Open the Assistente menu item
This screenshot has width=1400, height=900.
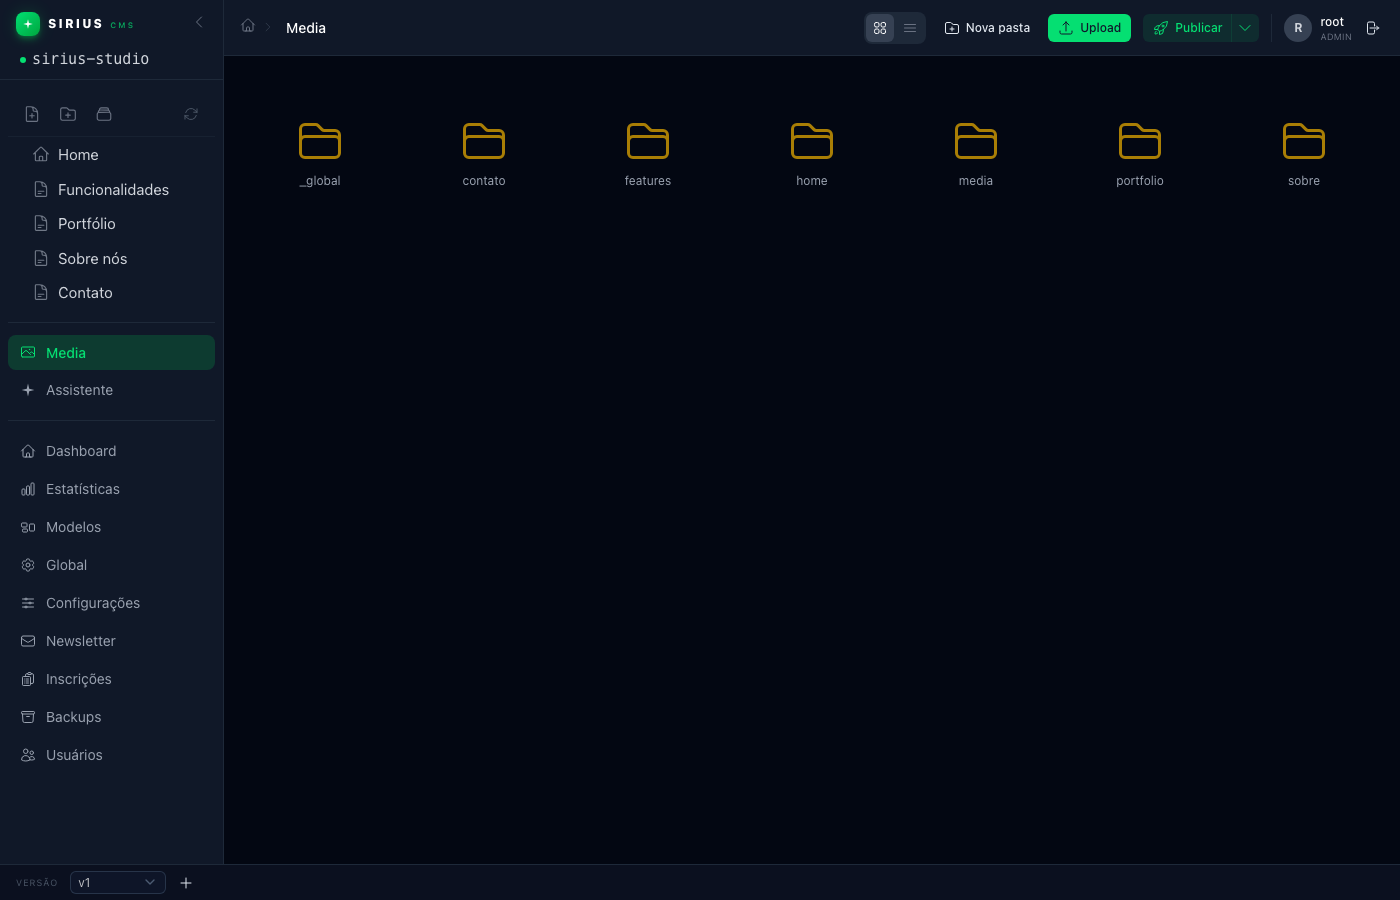click(x=111, y=390)
